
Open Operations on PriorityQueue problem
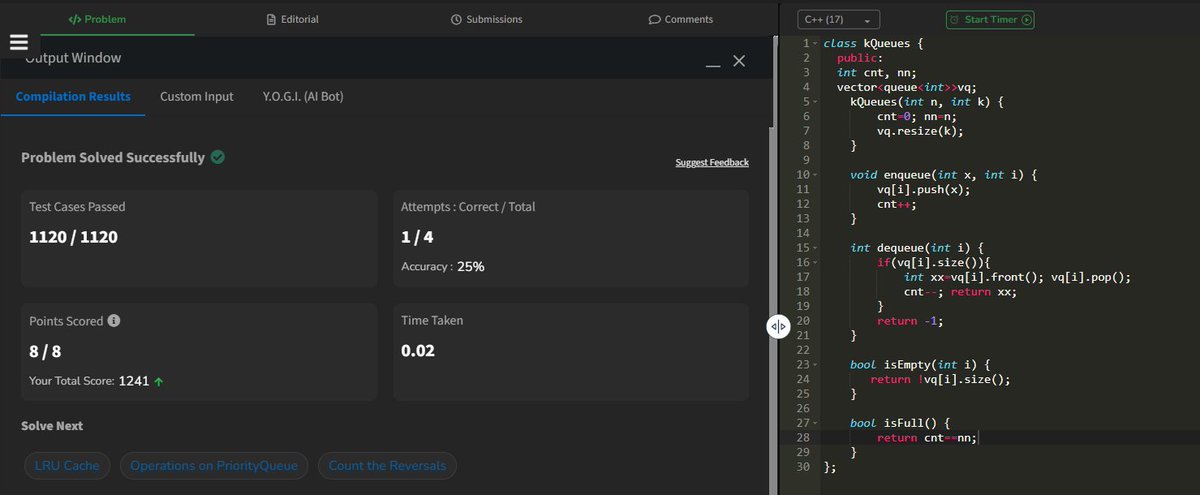click(214, 466)
